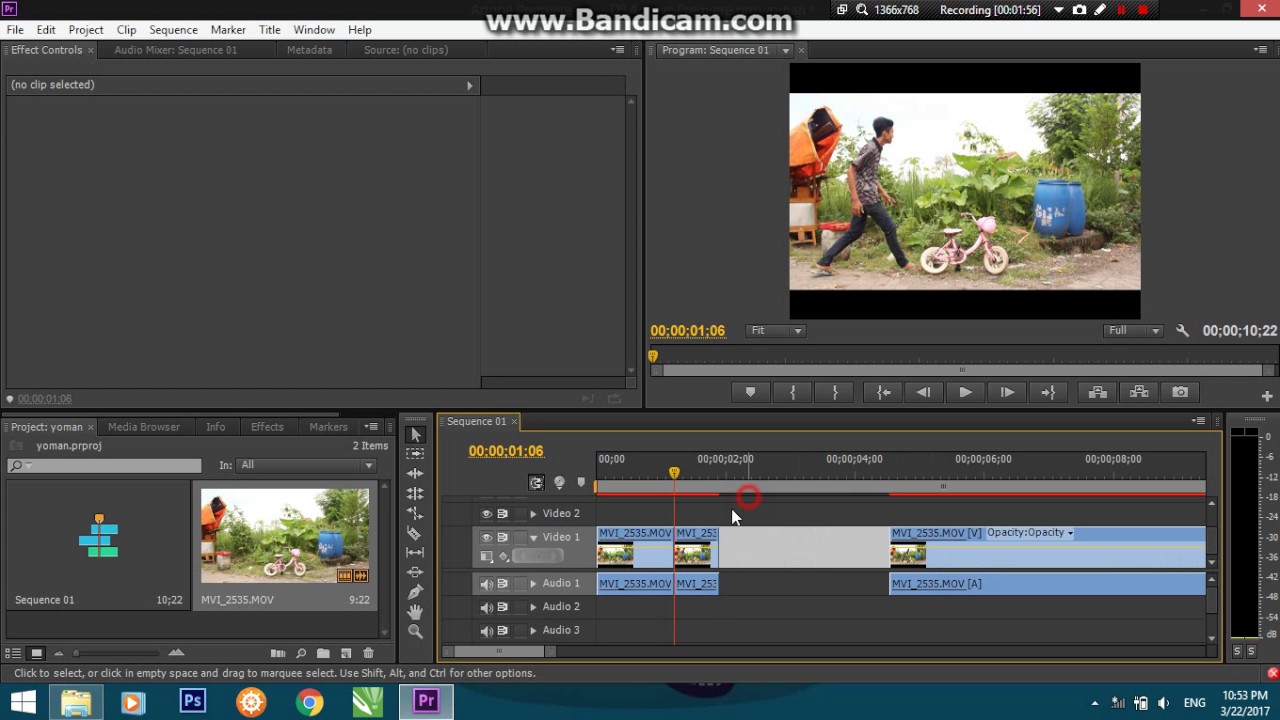Viewport: 1280px width, 720px height.
Task: Step back one frame
Action: (924, 393)
